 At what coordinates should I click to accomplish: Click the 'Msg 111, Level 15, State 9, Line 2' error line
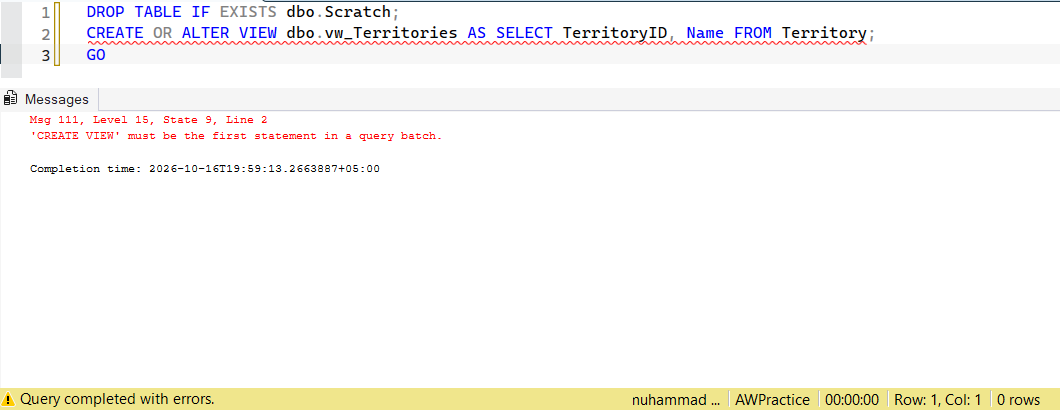click(x=149, y=120)
